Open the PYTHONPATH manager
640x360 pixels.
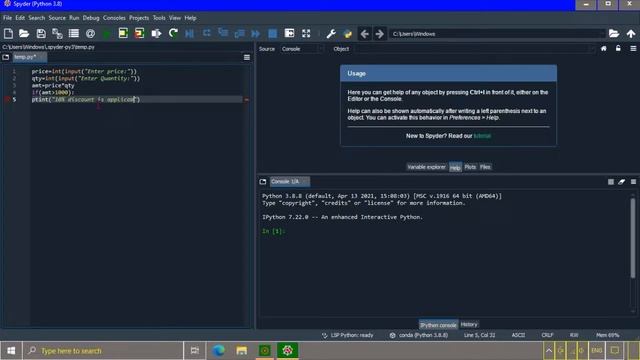click(348, 33)
